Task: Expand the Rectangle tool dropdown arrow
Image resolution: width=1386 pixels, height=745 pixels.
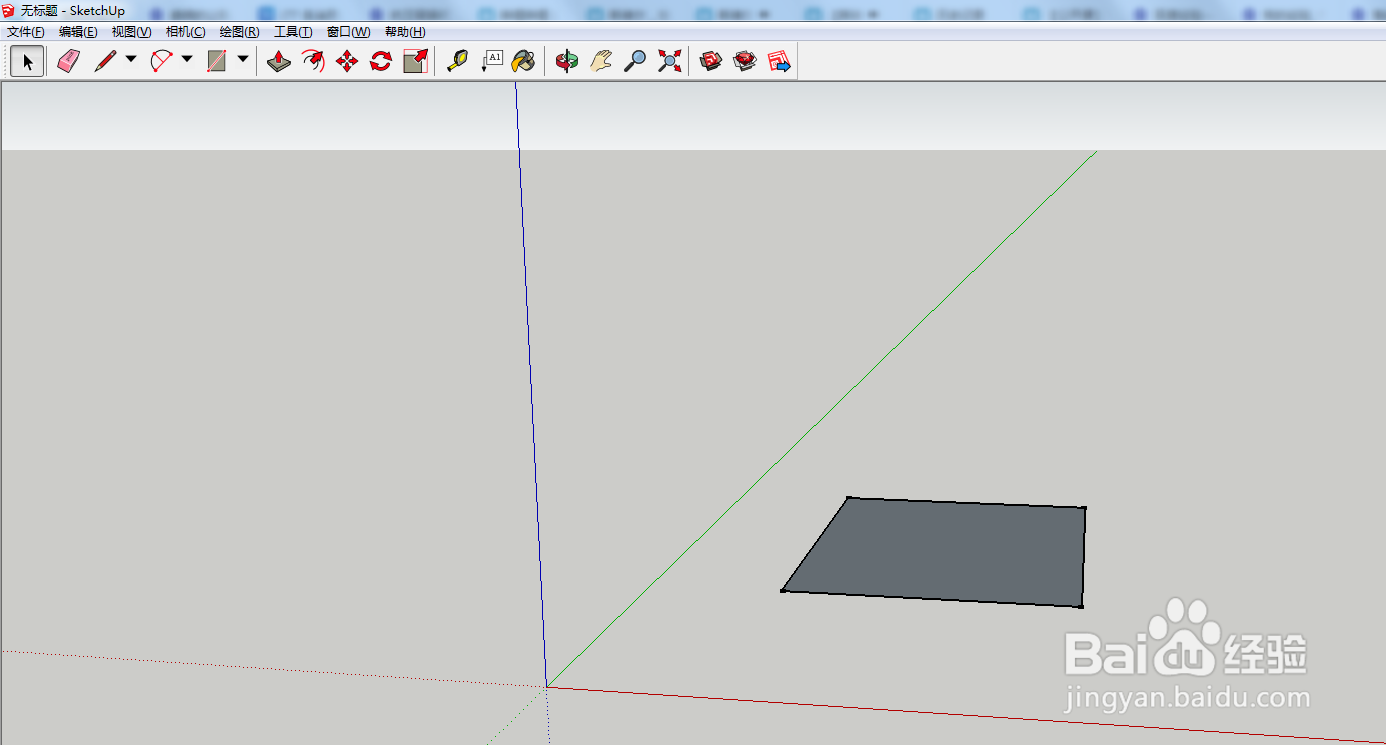Action: (243, 60)
